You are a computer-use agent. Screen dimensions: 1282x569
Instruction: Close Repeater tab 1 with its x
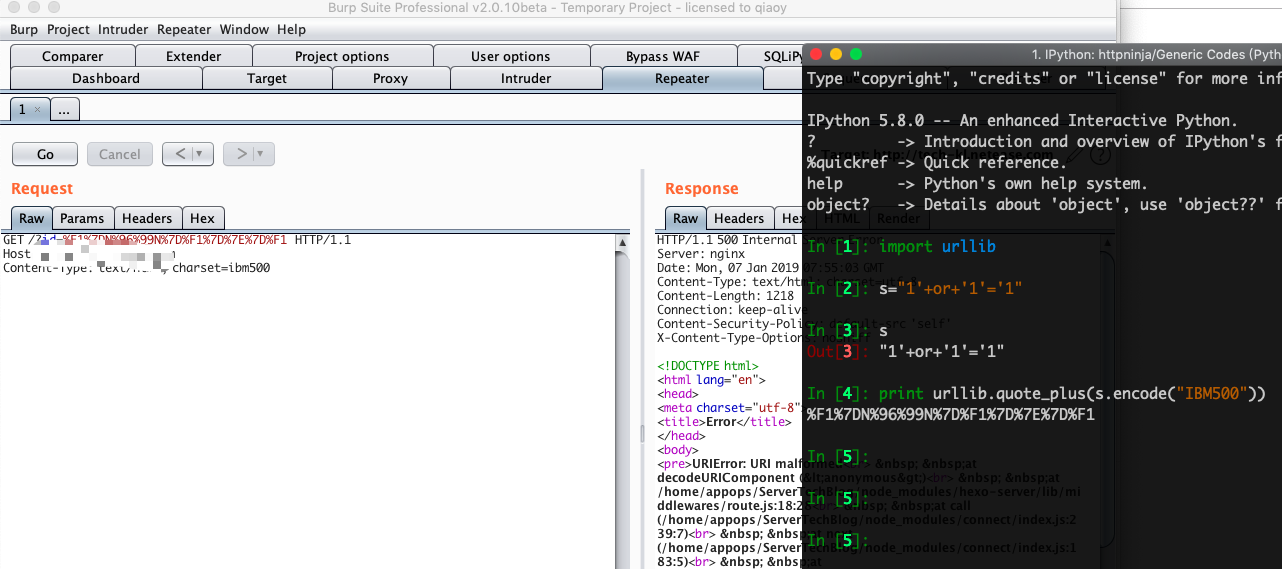click(x=38, y=110)
